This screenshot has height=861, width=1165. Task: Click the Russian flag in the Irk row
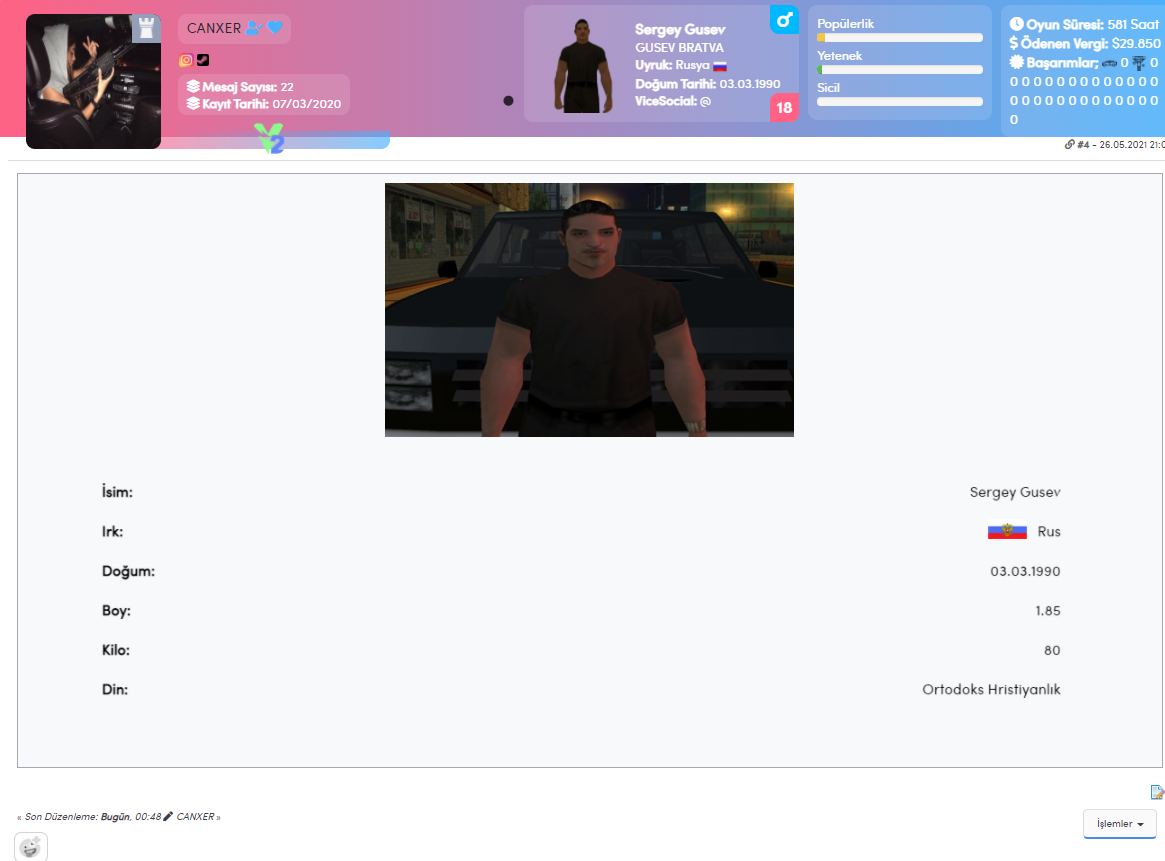pyautogui.click(x=1007, y=531)
